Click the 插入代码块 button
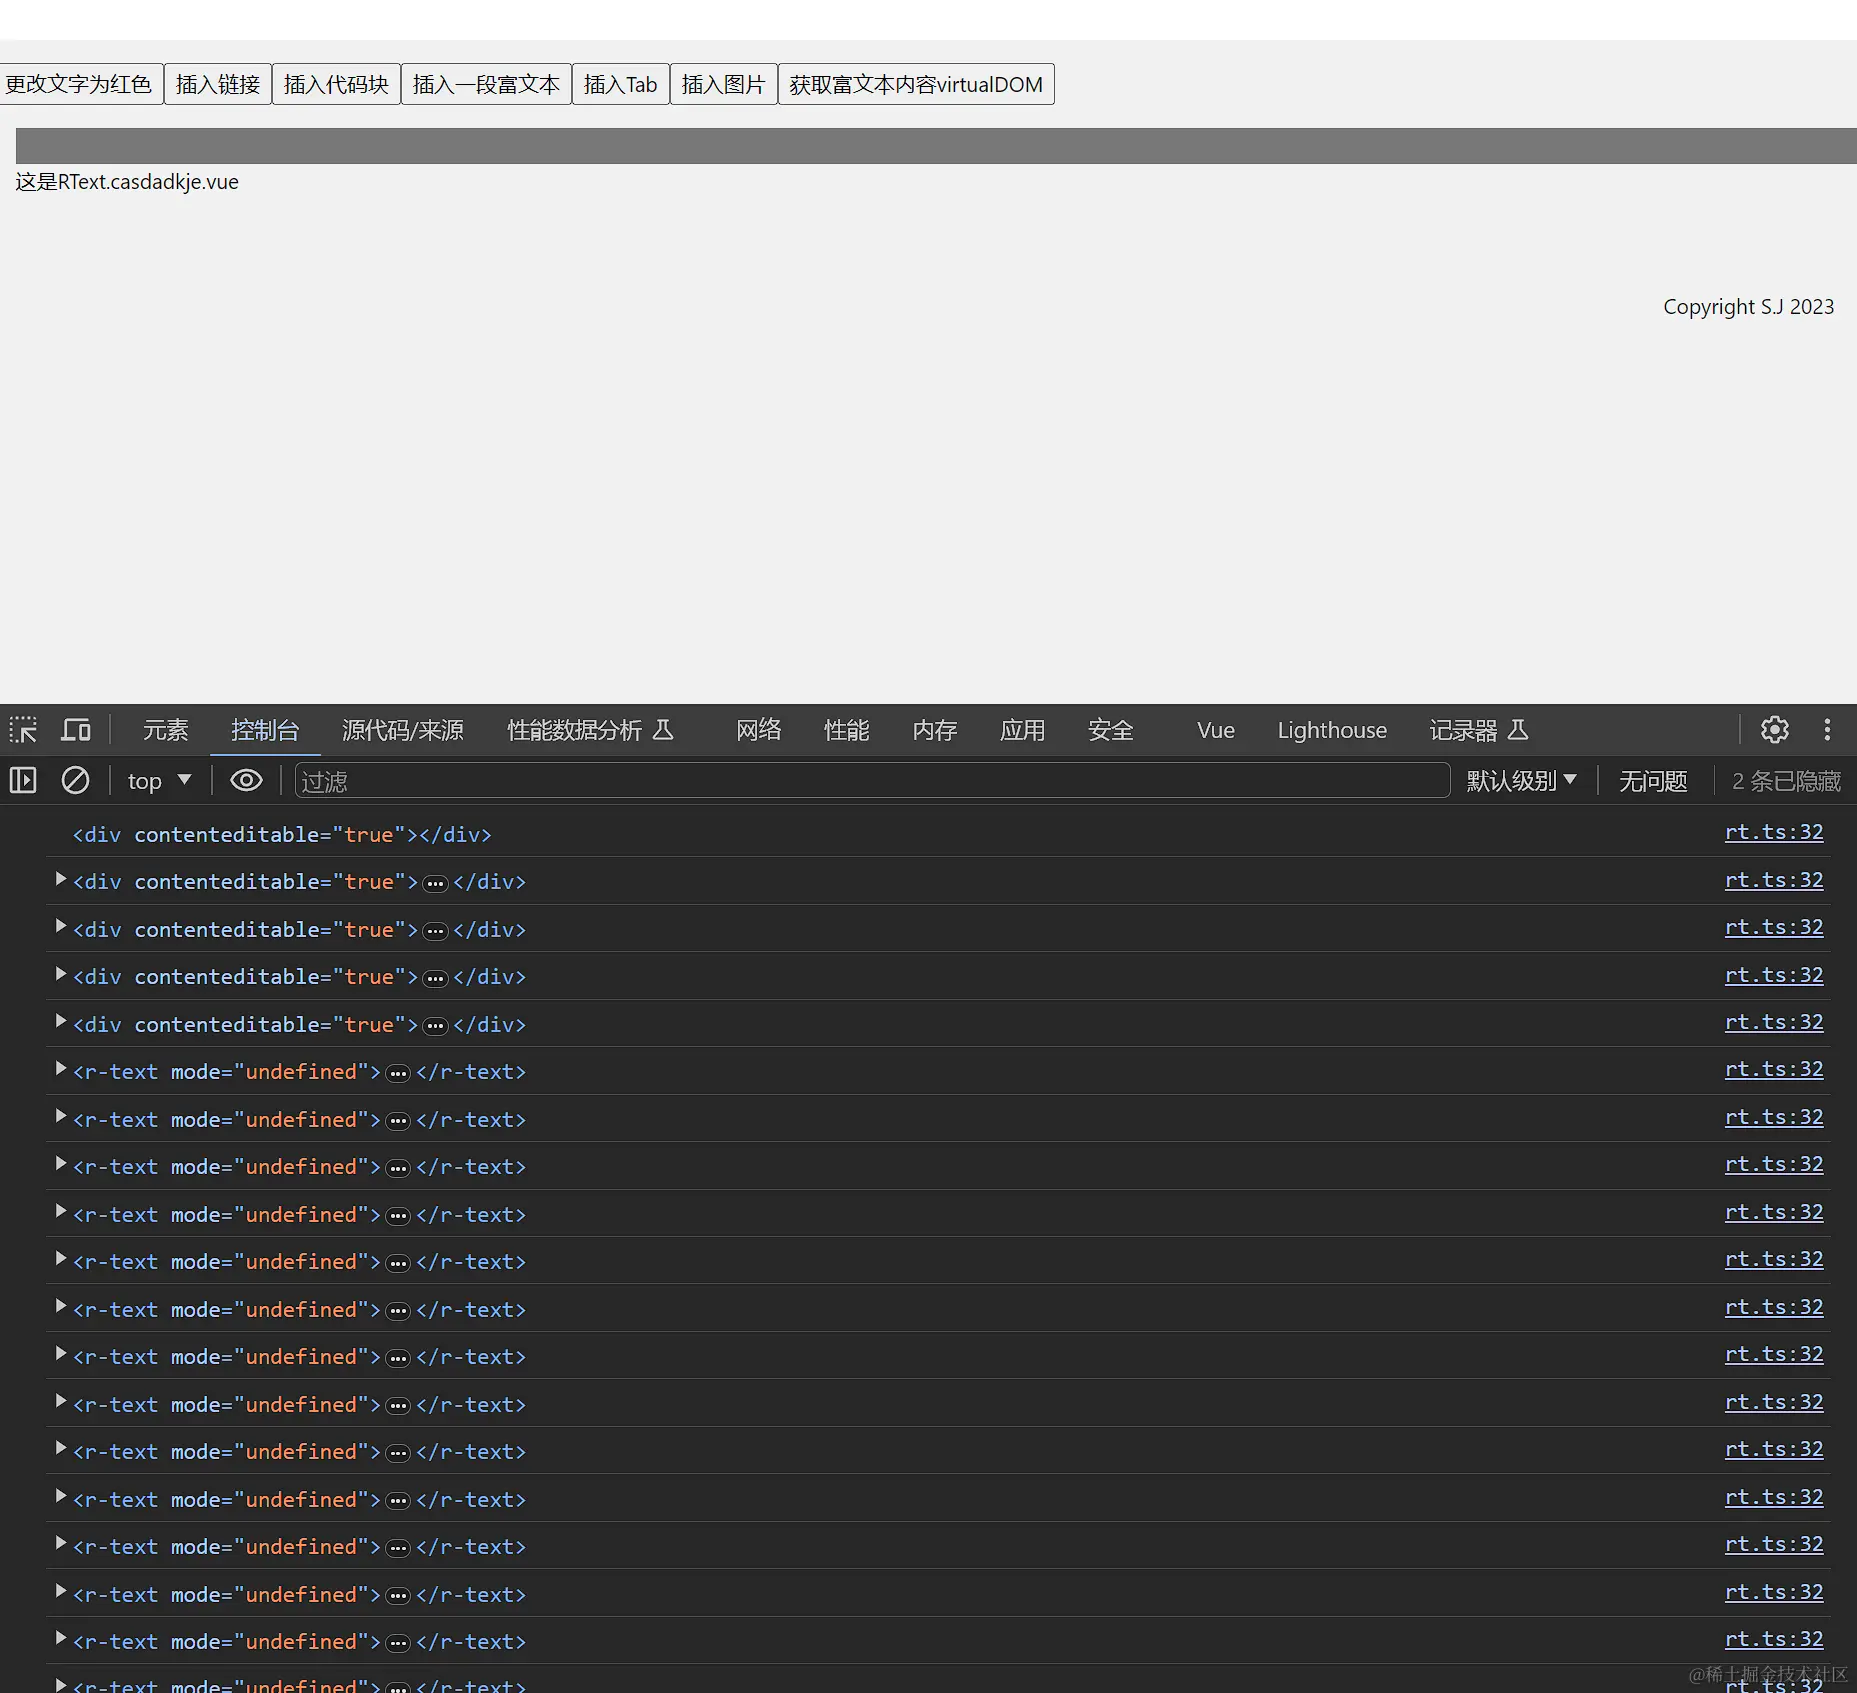Screen dimensions: 1857x1693 pos(336,84)
